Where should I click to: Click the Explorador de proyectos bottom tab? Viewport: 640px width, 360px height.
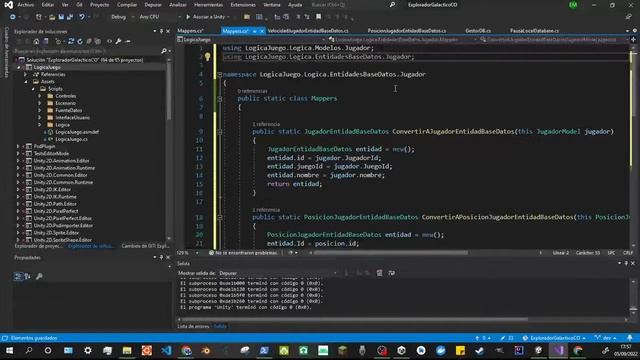click(x=38, y=246)
